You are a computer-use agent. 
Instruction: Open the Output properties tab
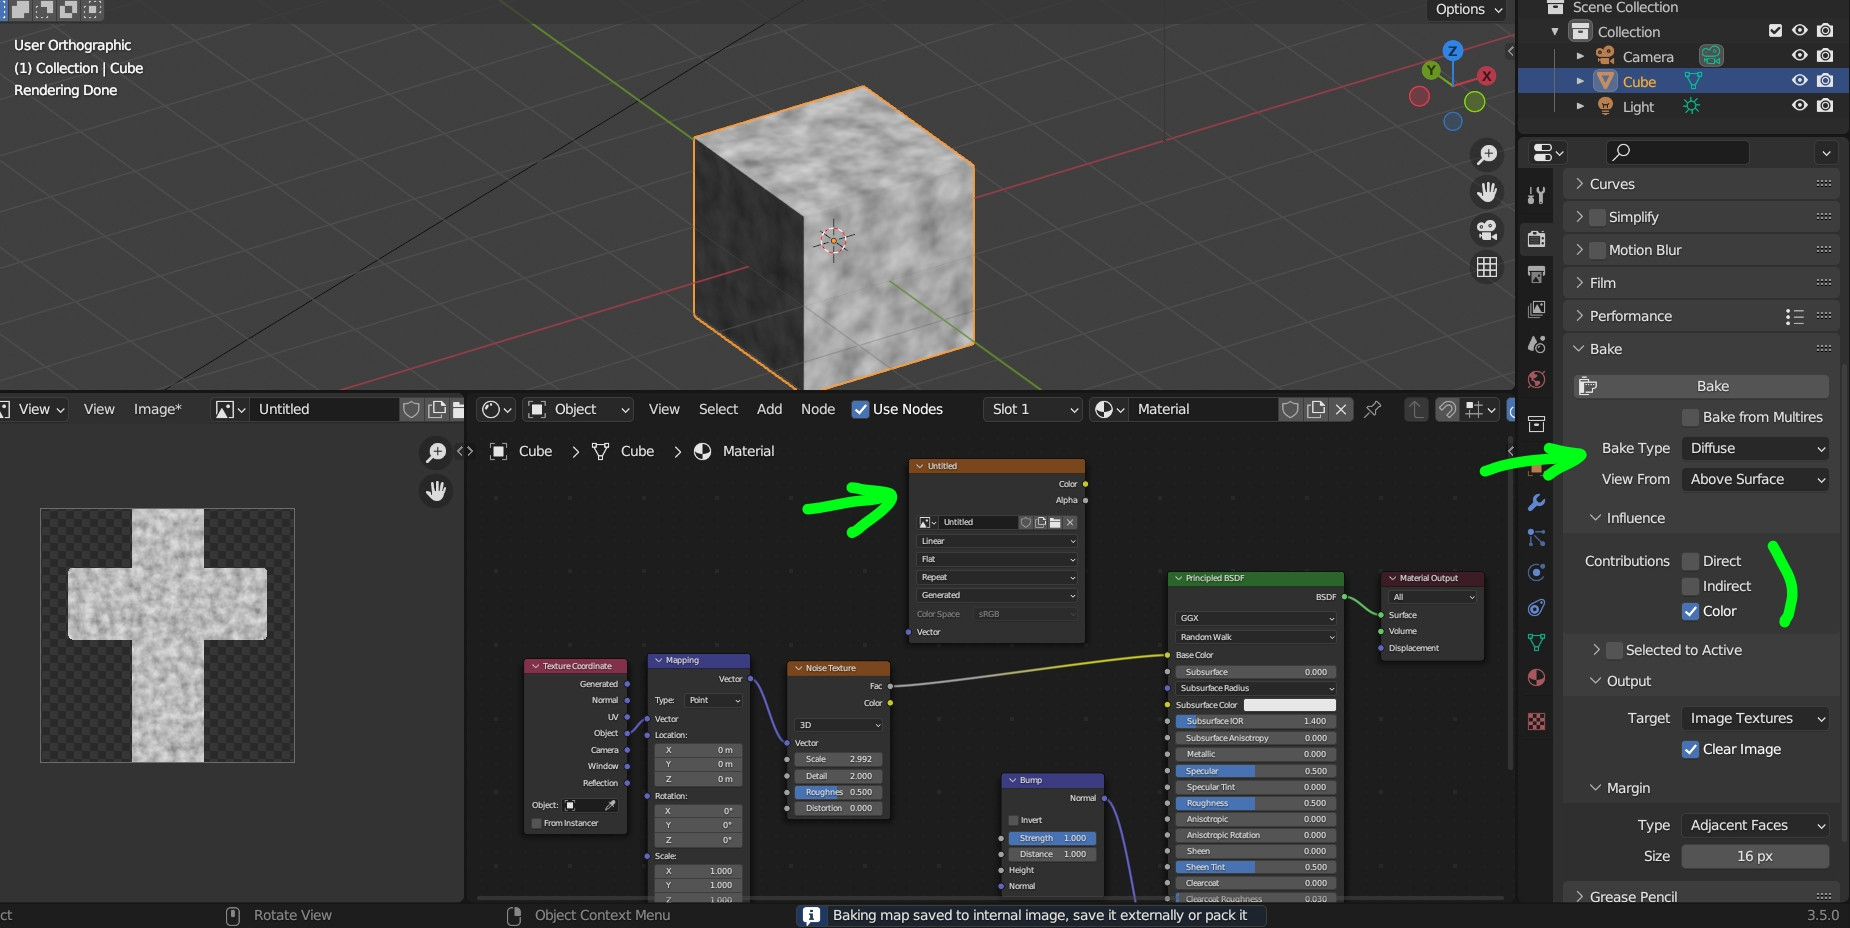click(x=1537, y=274)
